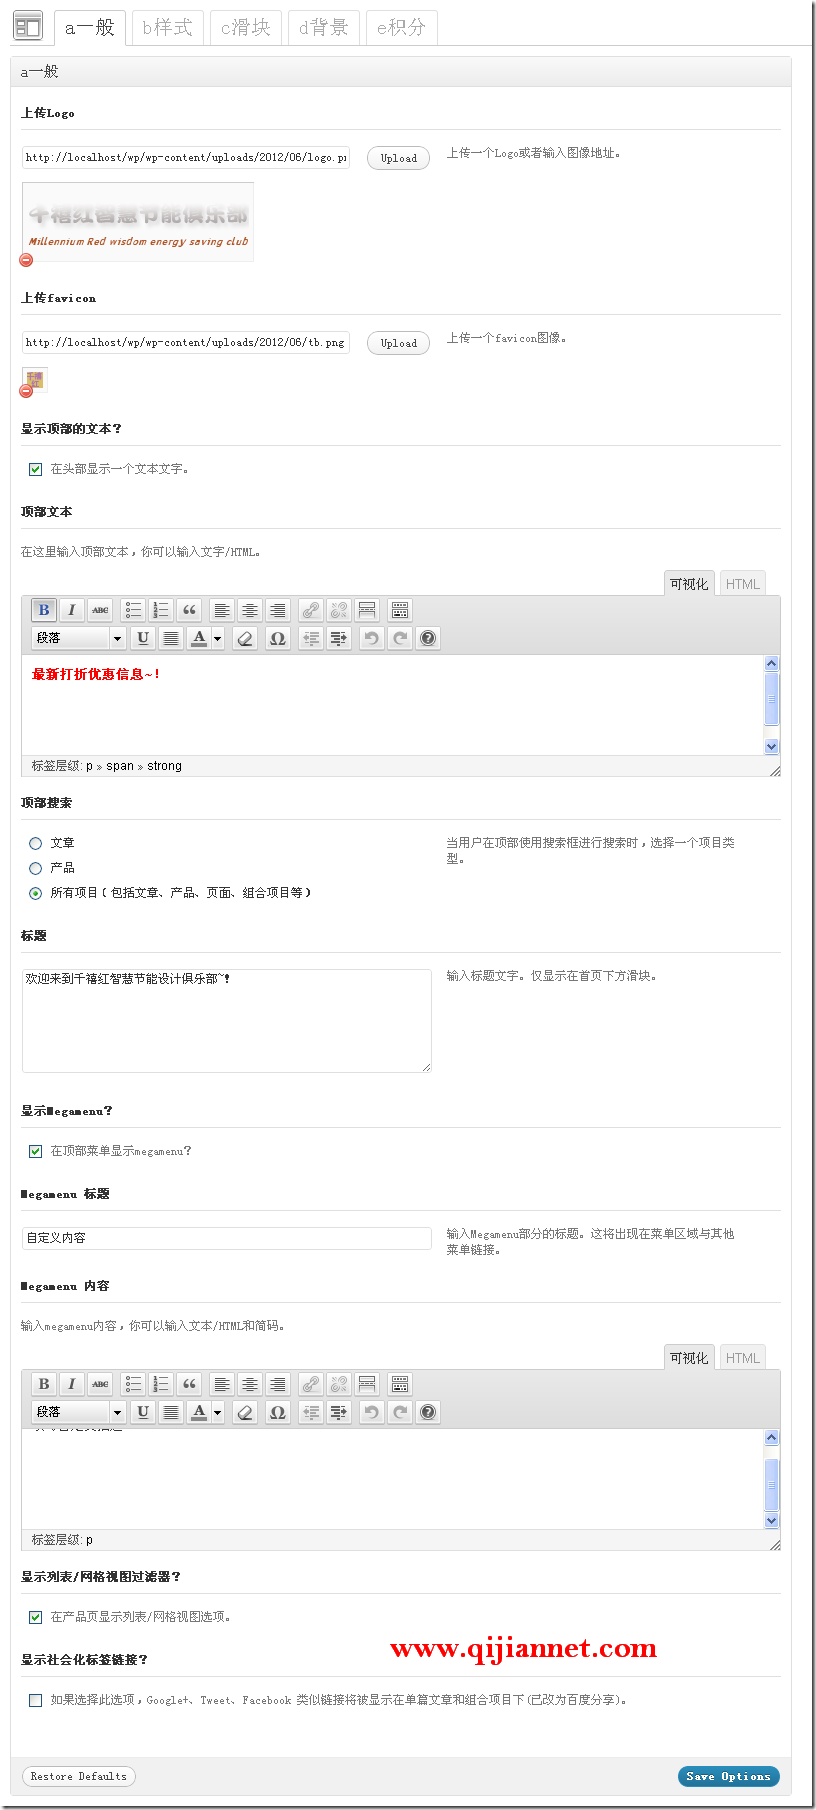The height and width of the screenshot is (1810, 816).
Task: Toggle 在顶部菜单显示megamenu checkbox
Action: click(36, 1152)
